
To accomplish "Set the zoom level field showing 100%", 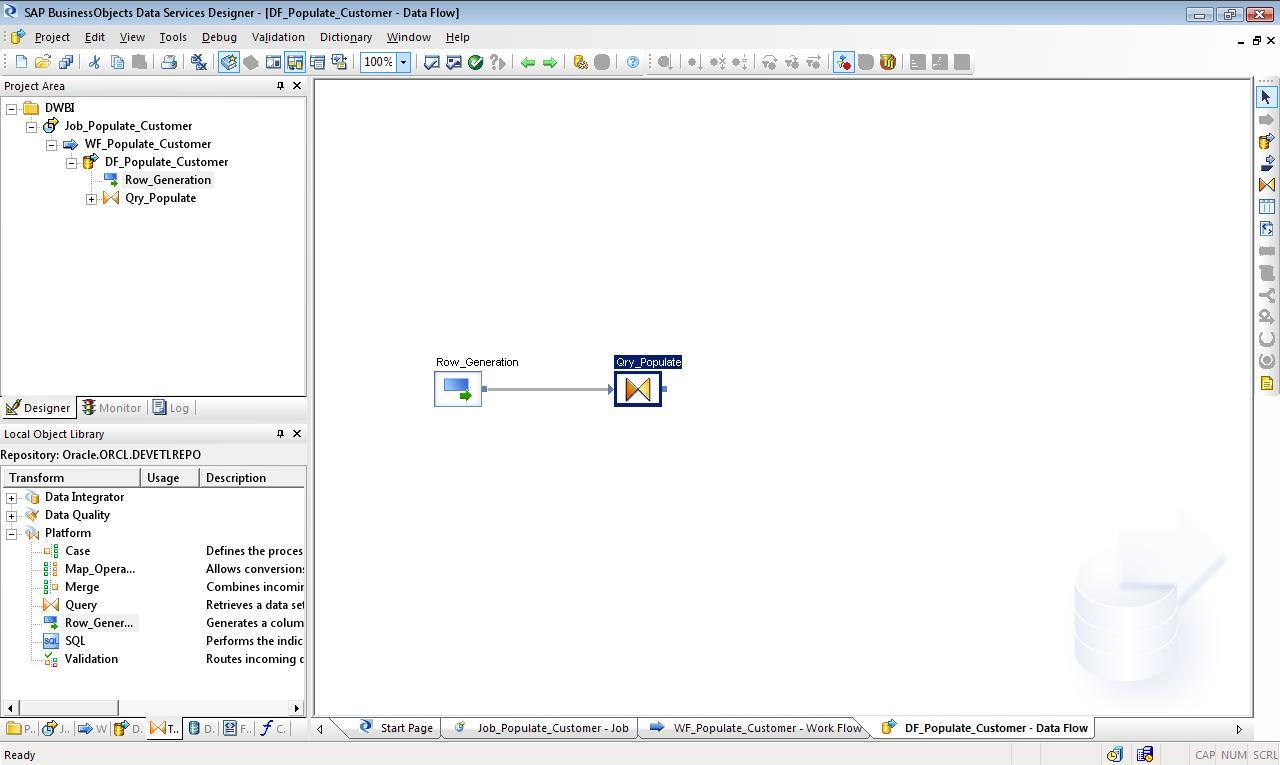I will [378, 62].
